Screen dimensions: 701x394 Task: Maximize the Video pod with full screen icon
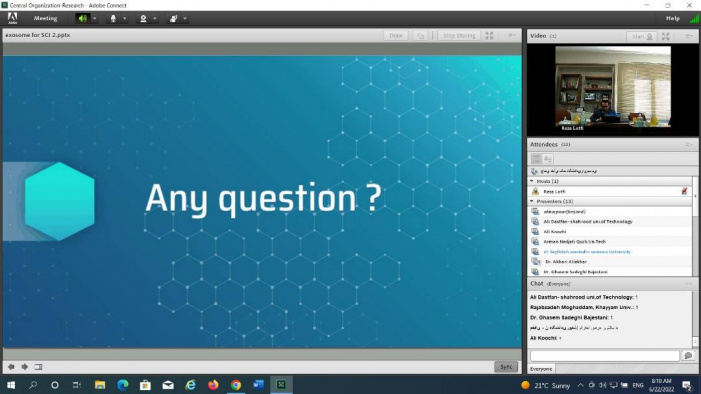pos(666,36)
